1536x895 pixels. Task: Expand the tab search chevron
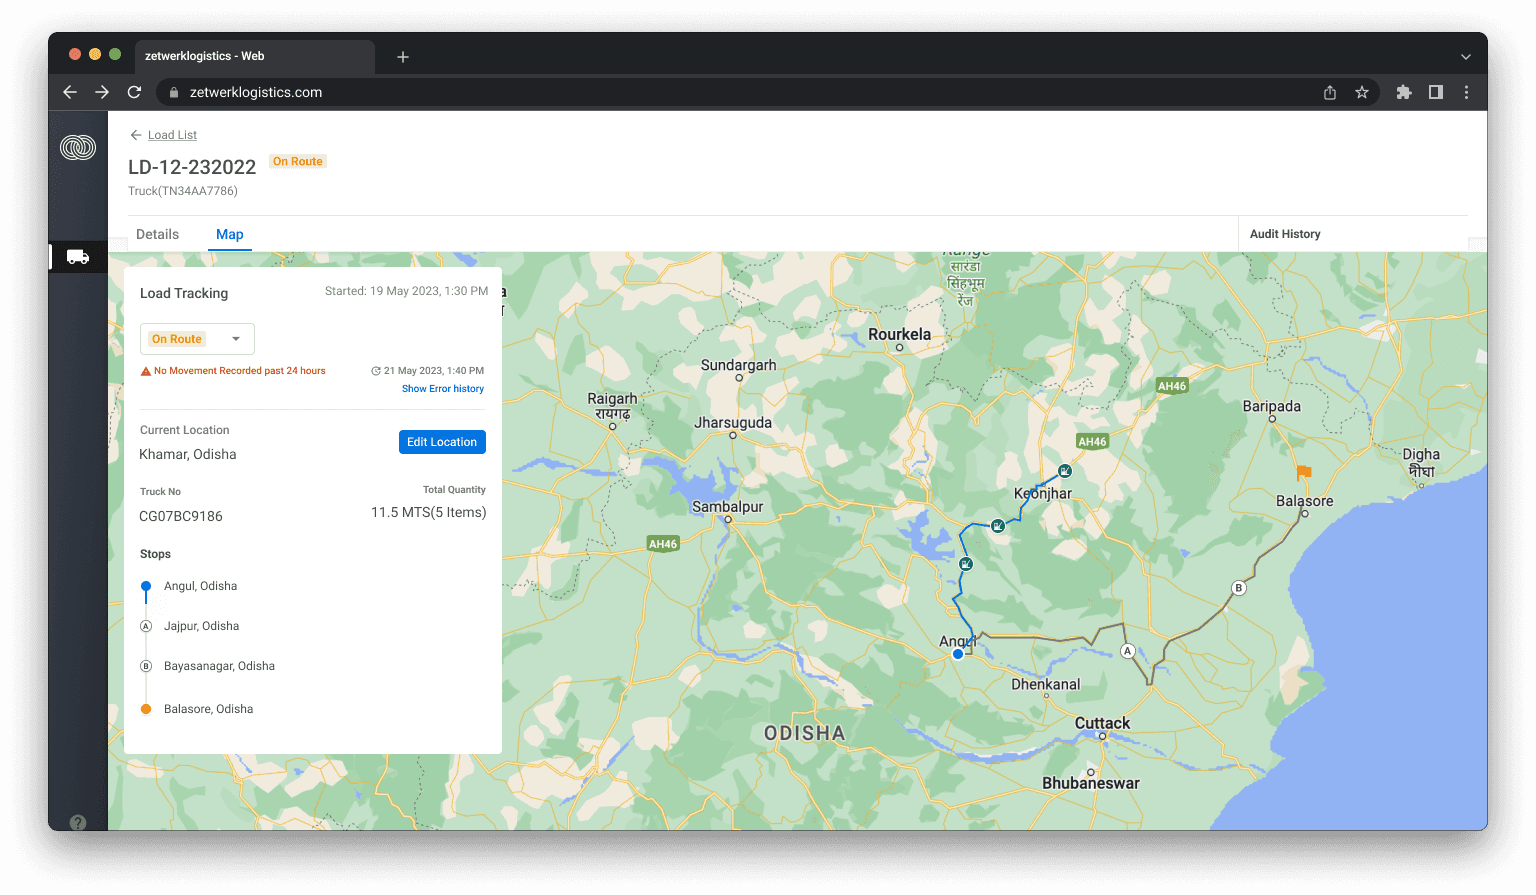(x=1466, y=57)
